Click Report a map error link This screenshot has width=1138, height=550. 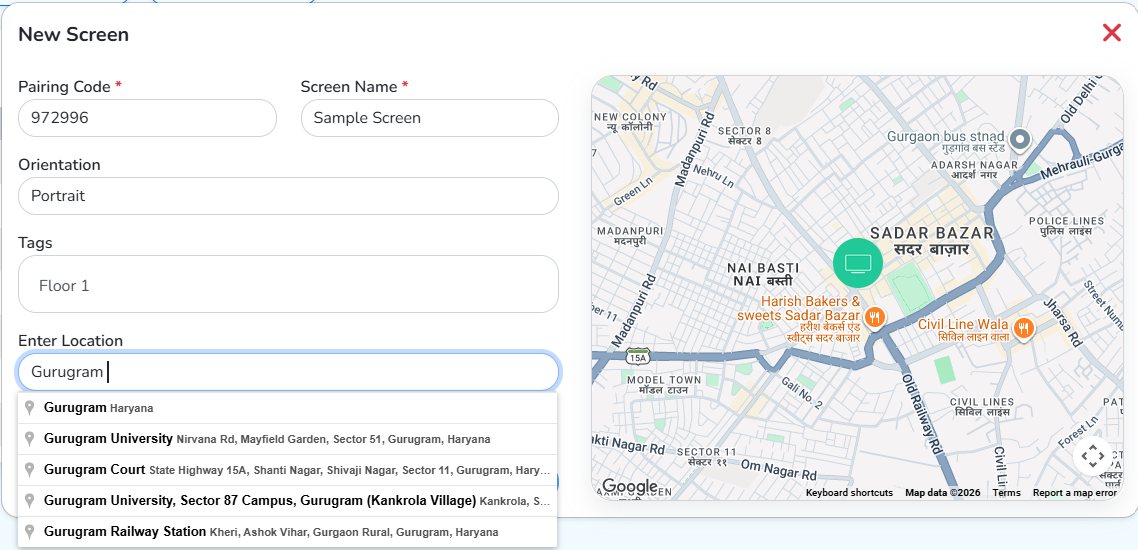[x=1075, y=493]
